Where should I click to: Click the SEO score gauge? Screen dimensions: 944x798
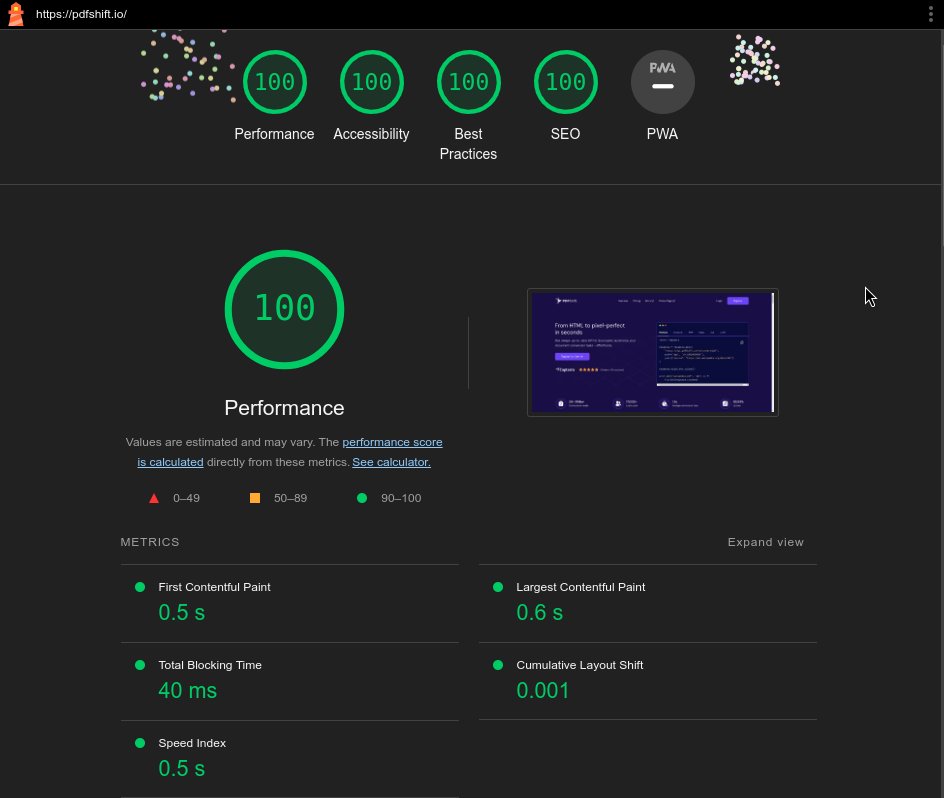(565, 82)
